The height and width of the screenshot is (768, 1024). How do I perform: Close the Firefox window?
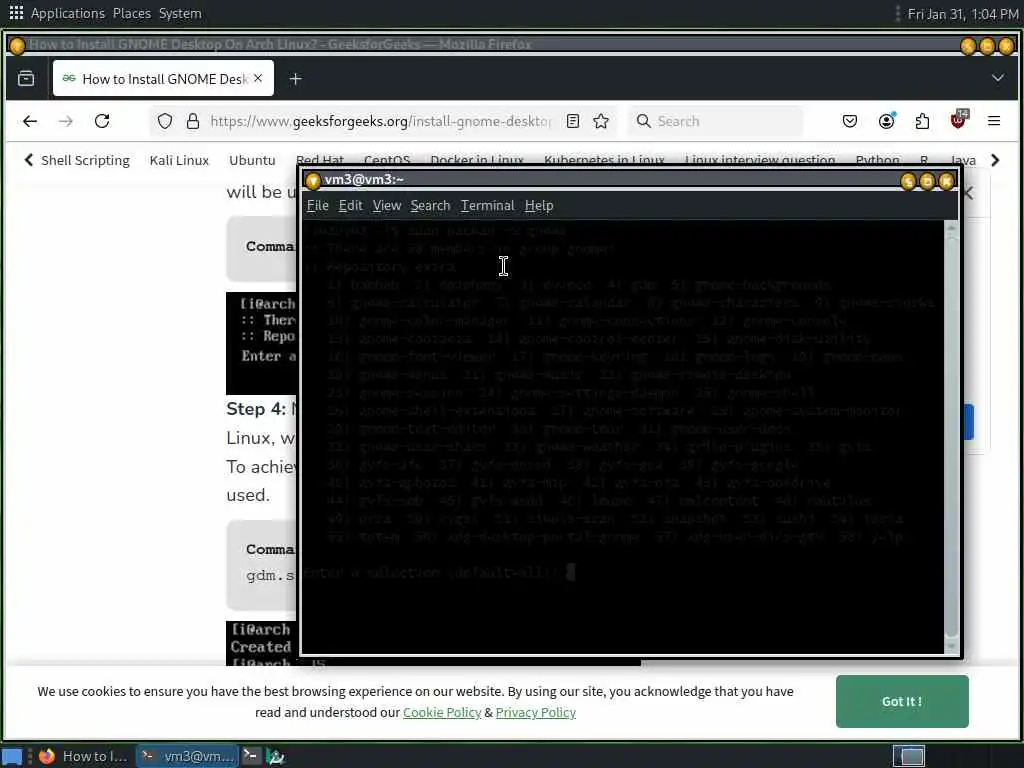(x=1006, y=46)
